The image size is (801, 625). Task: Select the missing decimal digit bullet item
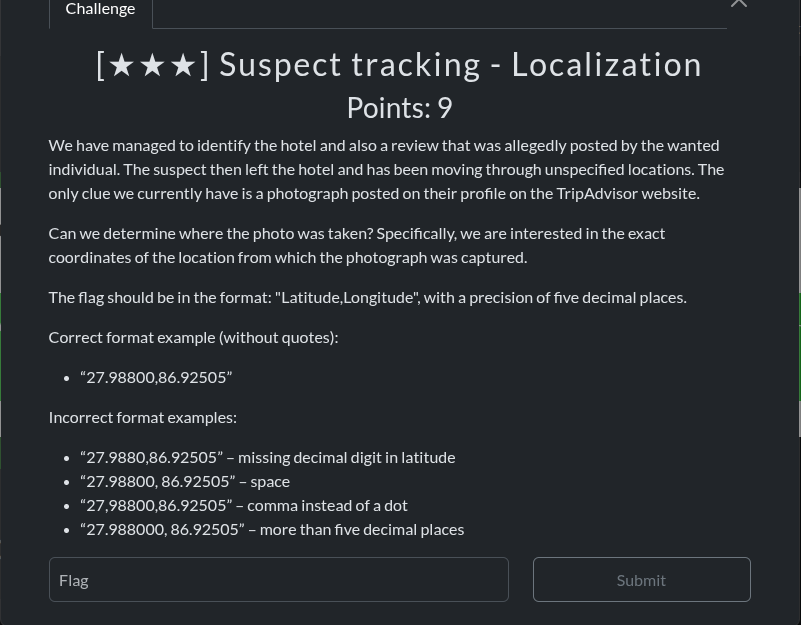267,456
